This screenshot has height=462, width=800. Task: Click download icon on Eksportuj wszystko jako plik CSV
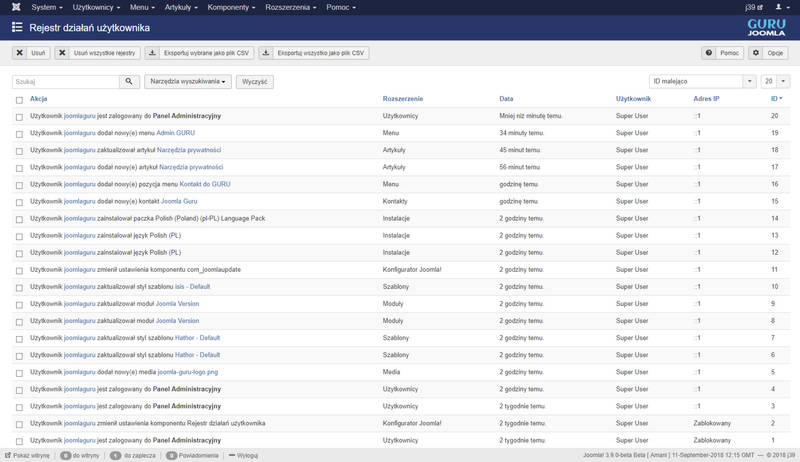tap(266, 53)
